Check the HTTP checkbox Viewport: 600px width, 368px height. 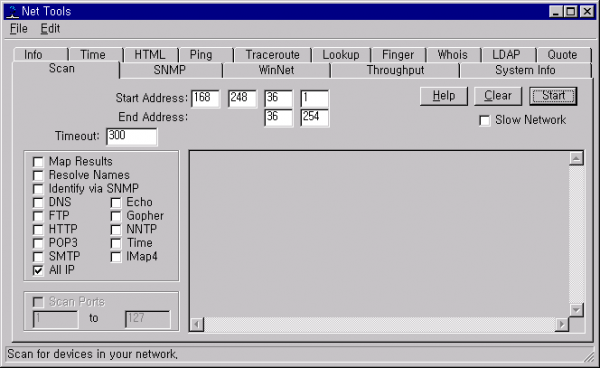pos(38,230)
